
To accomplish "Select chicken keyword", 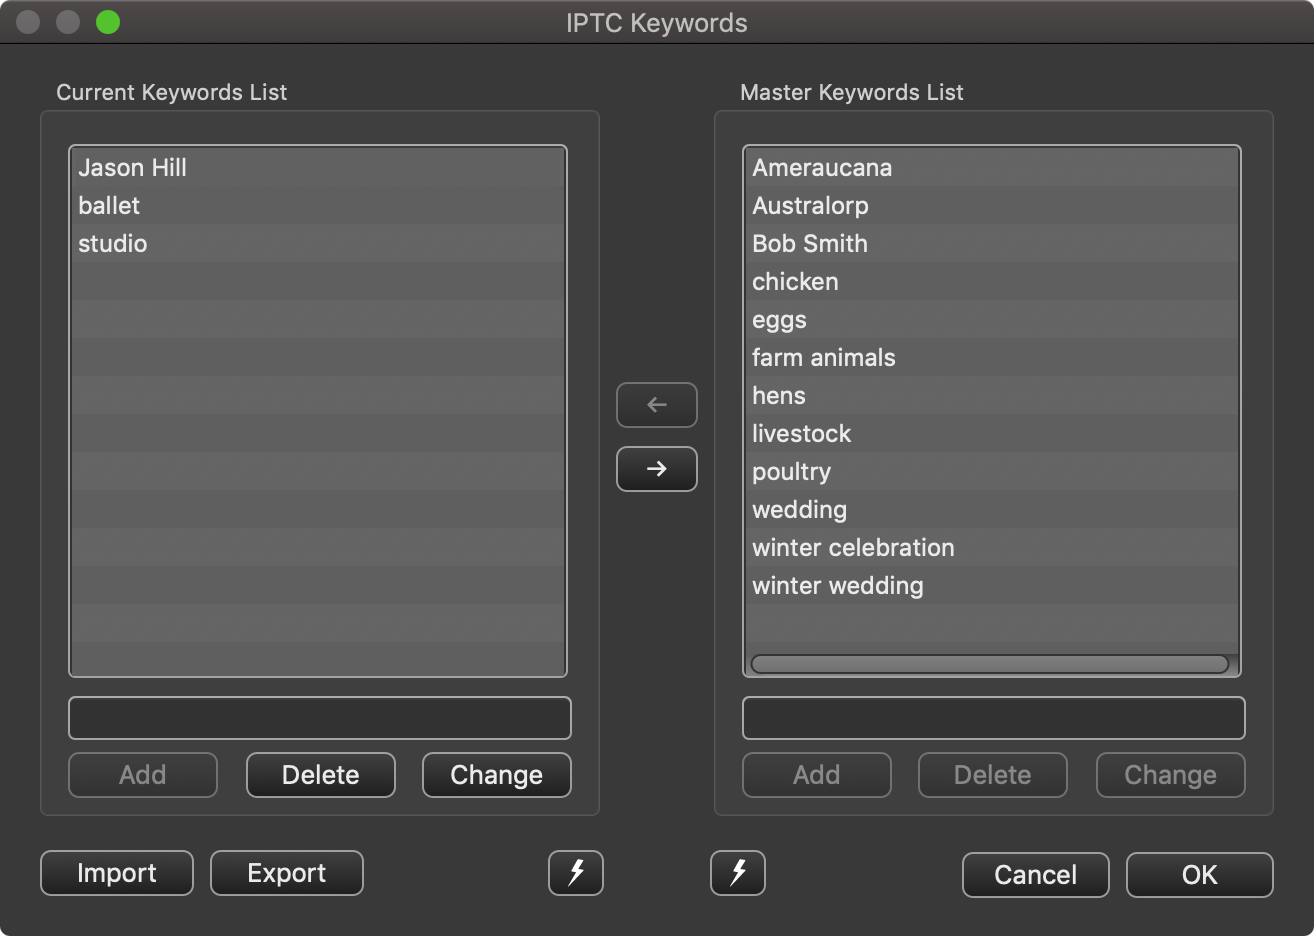I will tap(992, 281).
